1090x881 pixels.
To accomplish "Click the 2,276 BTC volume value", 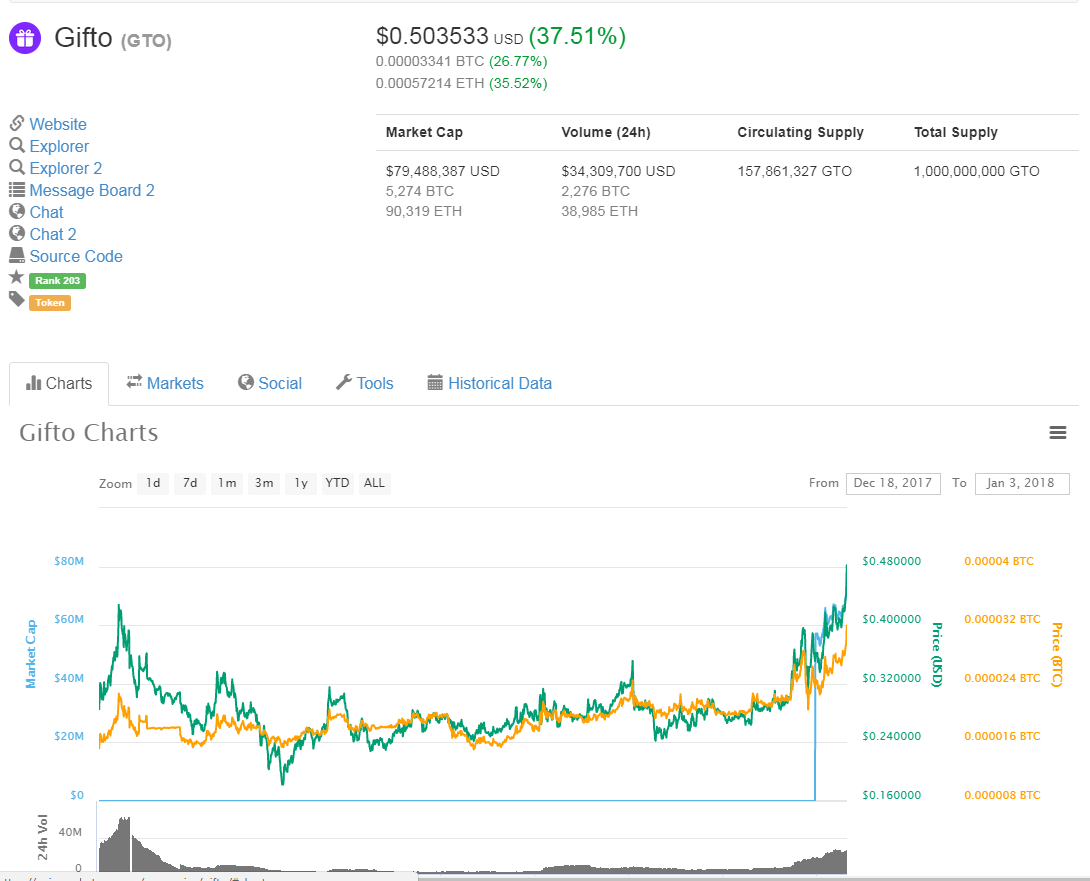I will pyautogui.click(x=596, y=191).
